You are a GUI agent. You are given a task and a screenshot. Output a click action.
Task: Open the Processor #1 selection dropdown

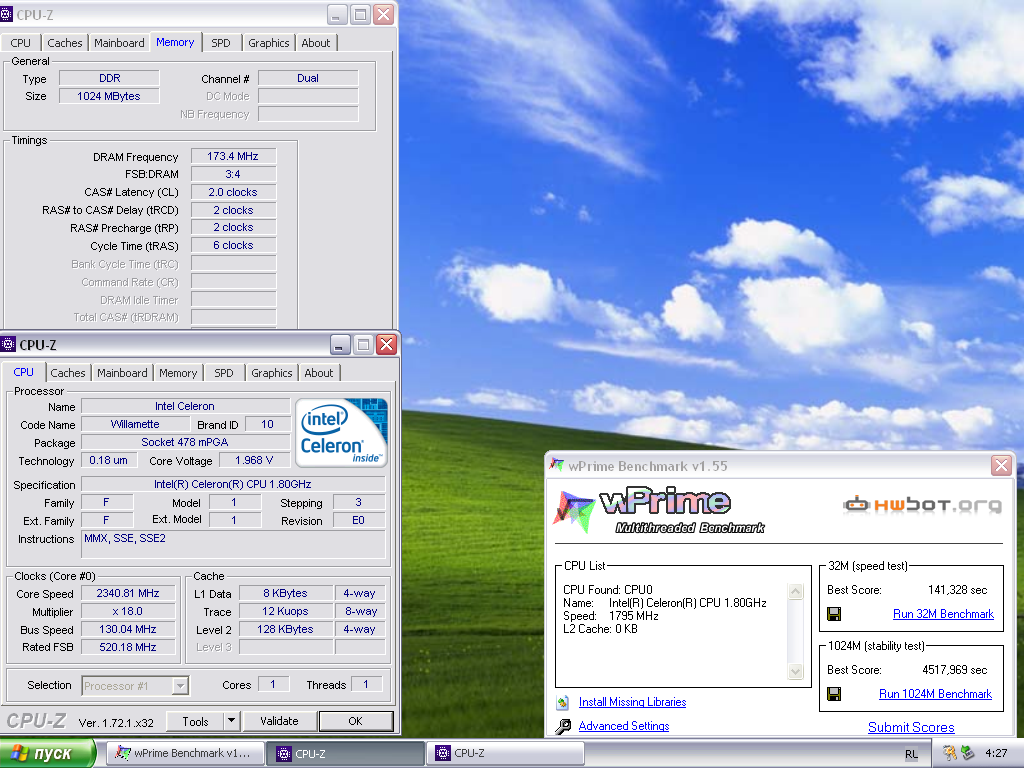181,686
